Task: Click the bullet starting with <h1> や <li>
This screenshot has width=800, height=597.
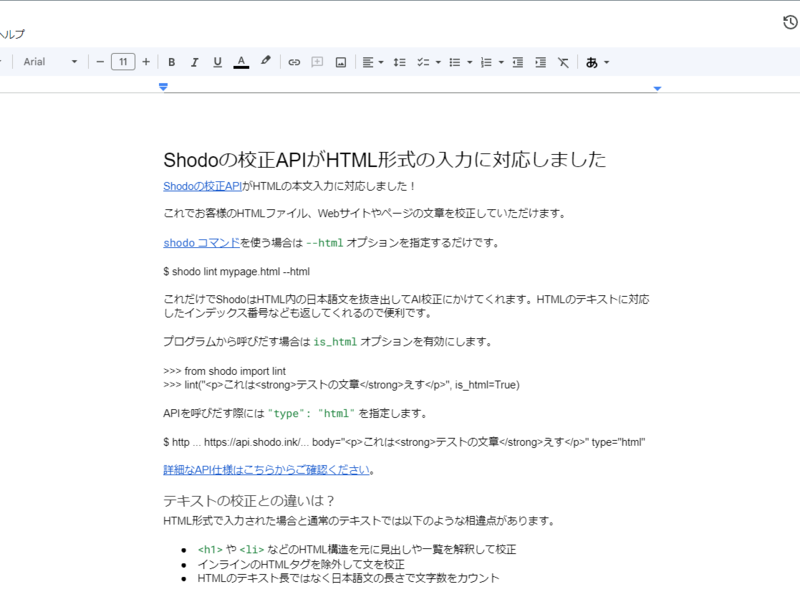Action: click(x=357, y=550)
